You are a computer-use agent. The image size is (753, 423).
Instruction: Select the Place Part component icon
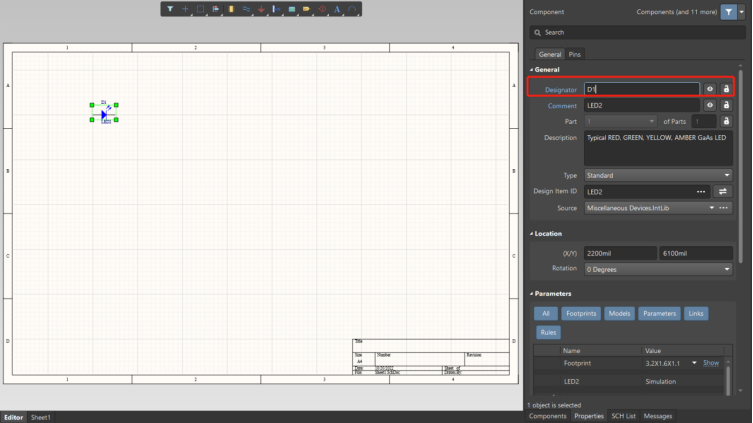tap(231, 9)
